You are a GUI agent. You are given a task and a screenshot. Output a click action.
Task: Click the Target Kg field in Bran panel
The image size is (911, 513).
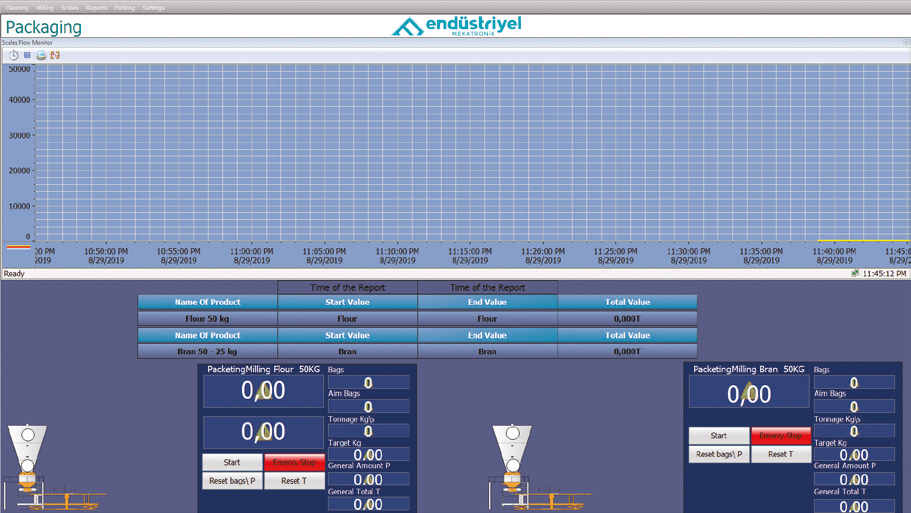click(x=853, y=455)
